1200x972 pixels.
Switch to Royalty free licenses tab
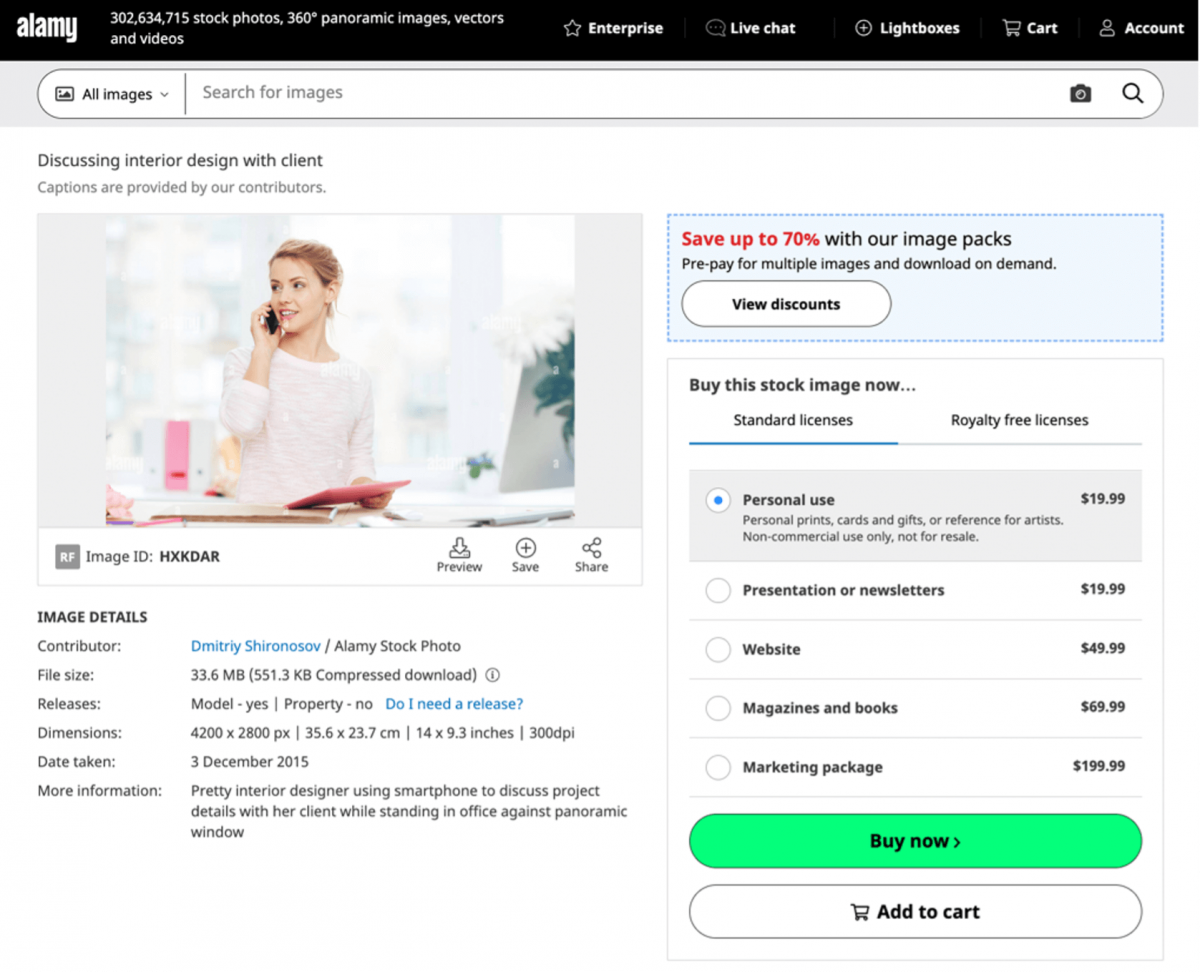[1019, 420]
